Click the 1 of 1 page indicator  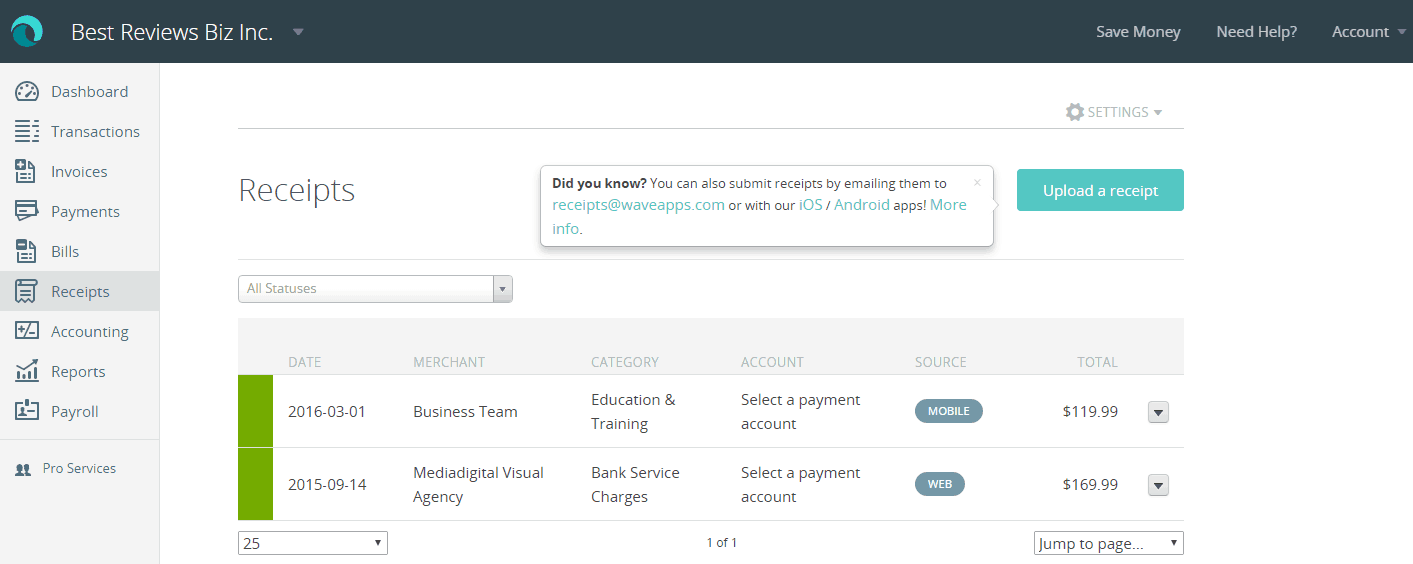[721, 543]
